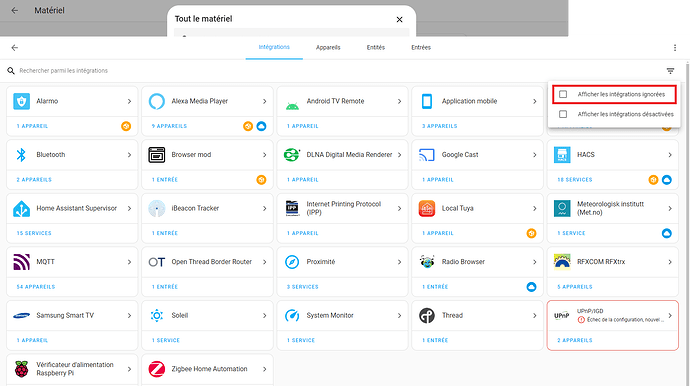Image resolution: width=690 pixels, height=386 pixels.
Task: Click the Internet Printing Protocol icon
Action: [293, 209]
